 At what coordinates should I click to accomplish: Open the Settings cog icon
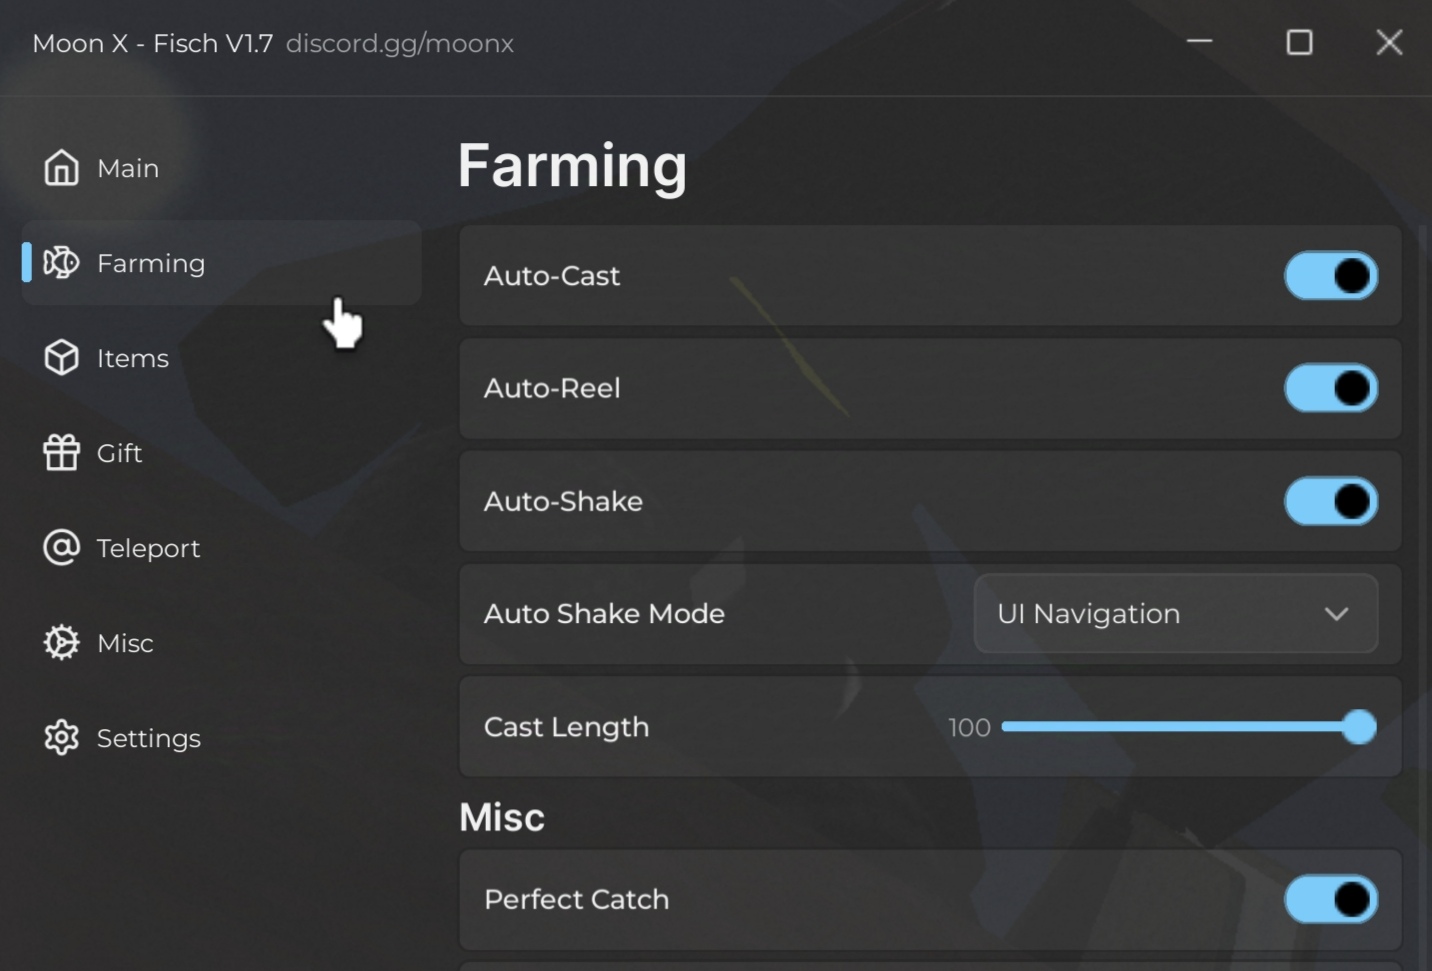point(61,738)
